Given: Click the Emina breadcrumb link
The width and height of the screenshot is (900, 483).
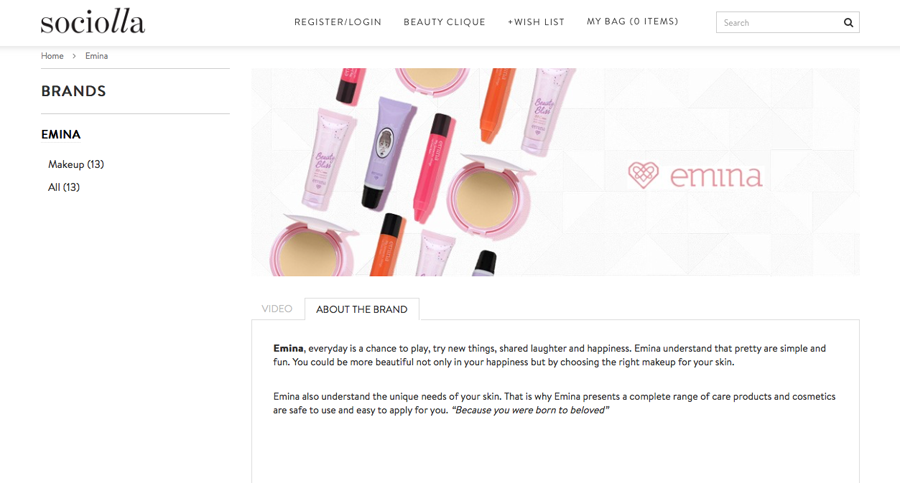Looking at the screenshot, I should coord(96,56).
